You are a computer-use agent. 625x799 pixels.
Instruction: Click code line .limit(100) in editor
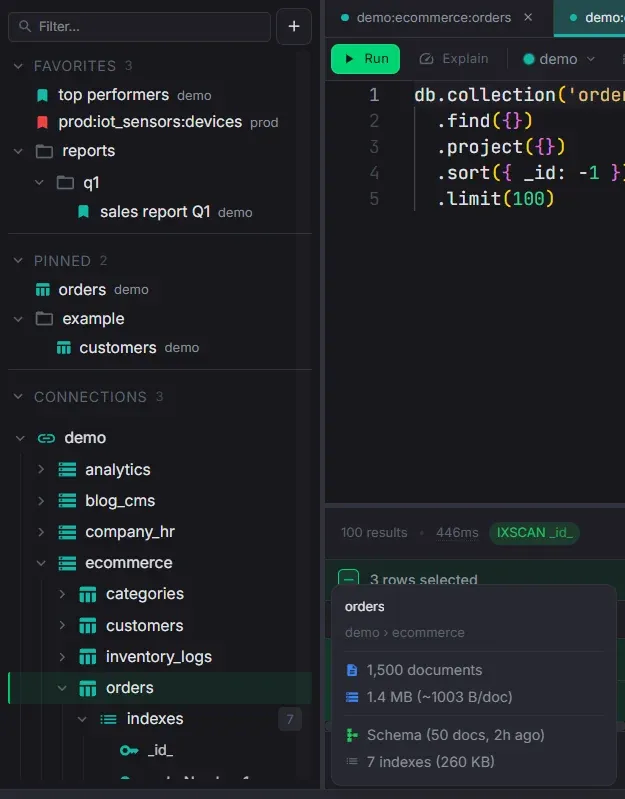click(x=495, y=199)
